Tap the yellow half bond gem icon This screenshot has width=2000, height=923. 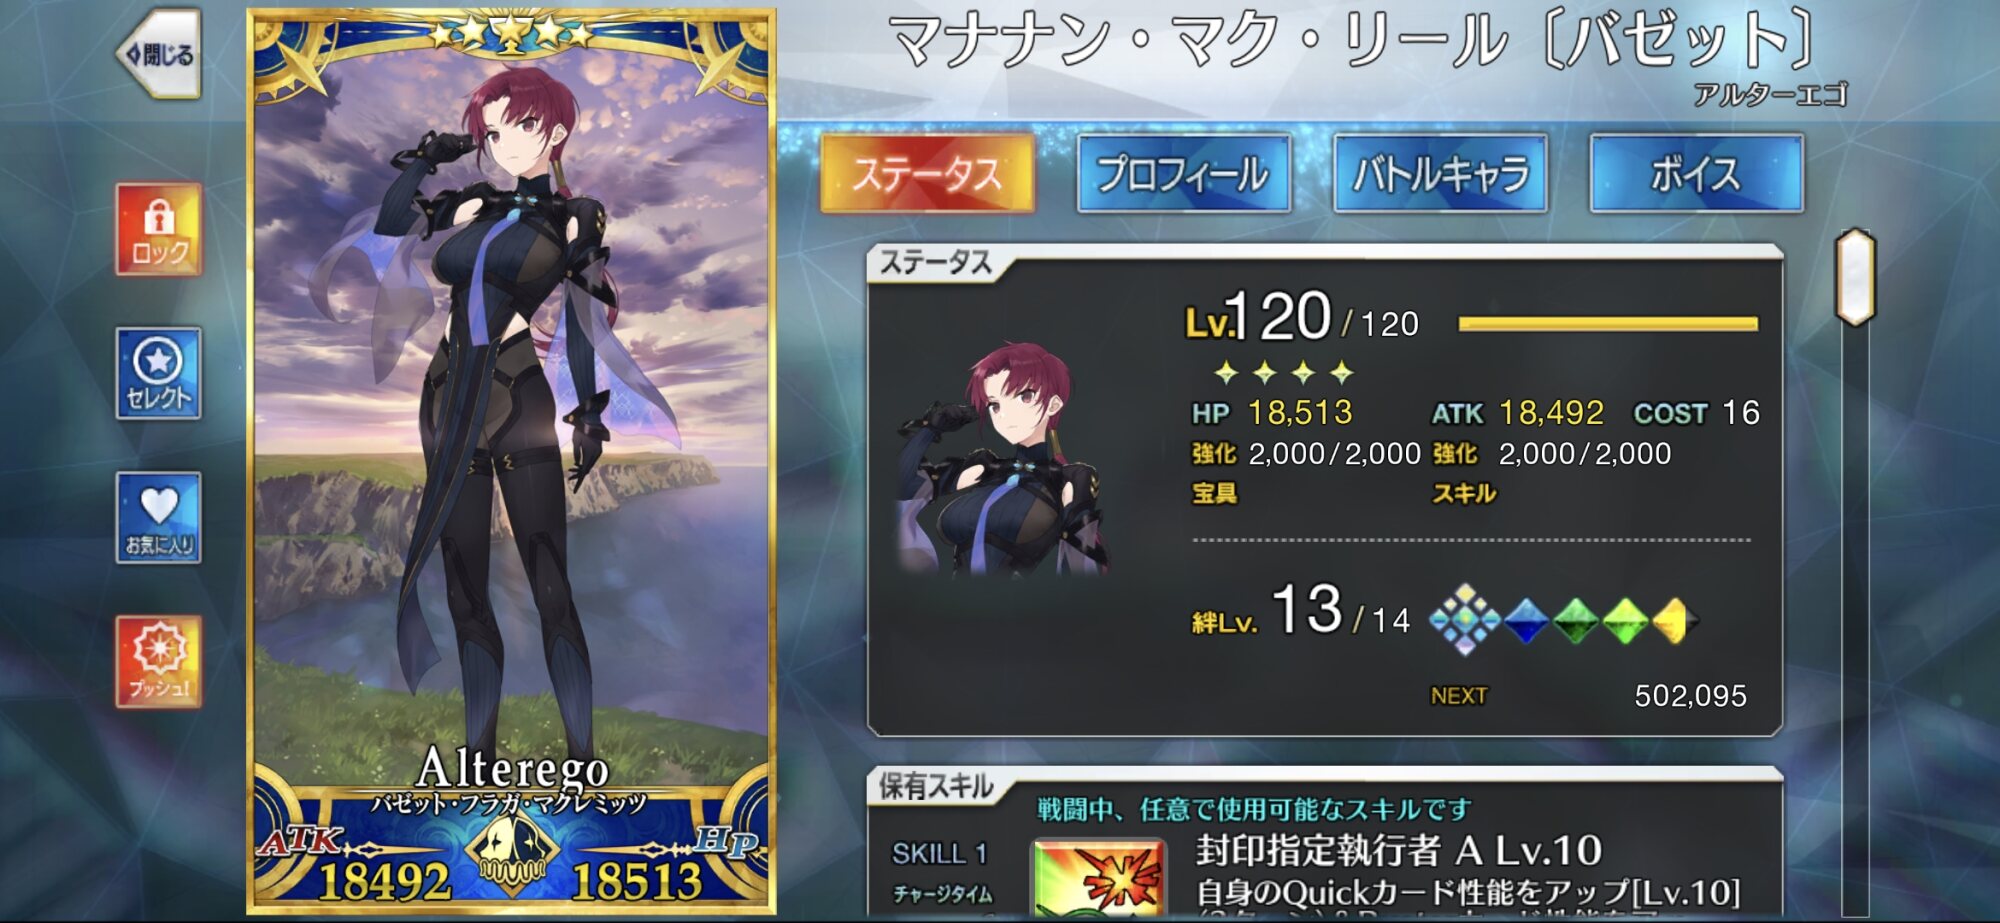click(x=1671, y=621)
